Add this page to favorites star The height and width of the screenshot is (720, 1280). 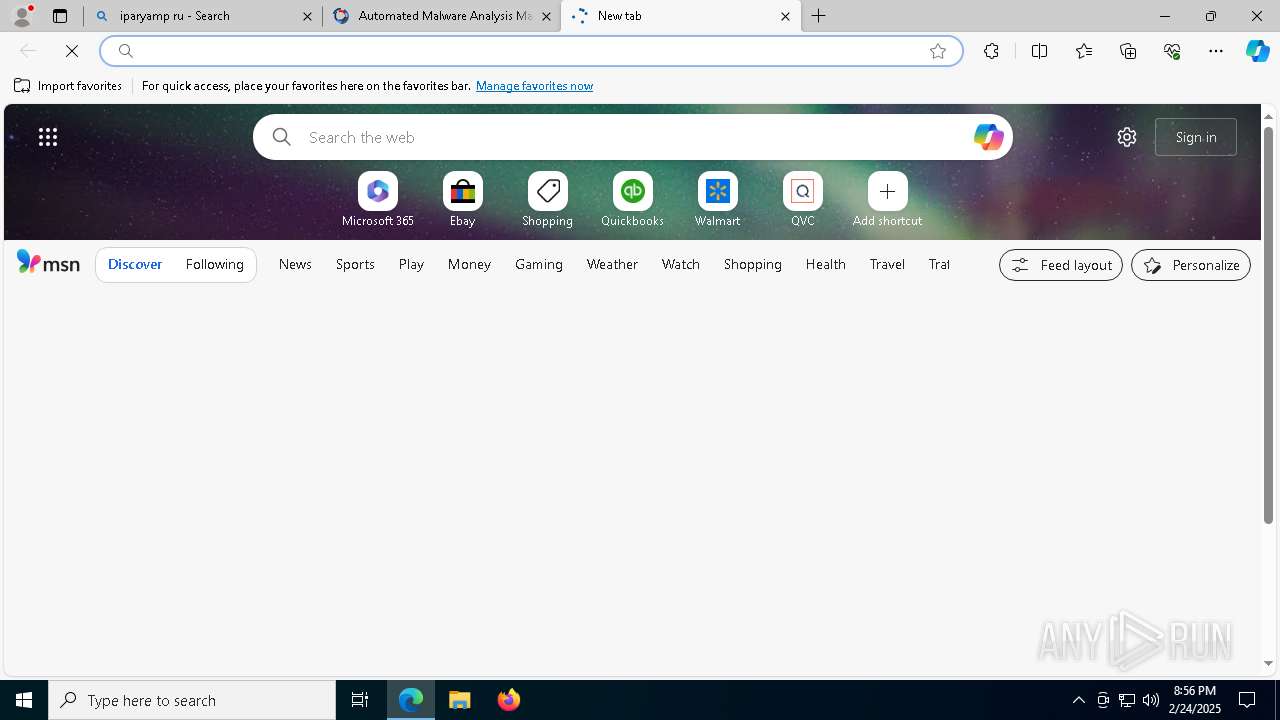[938, 51]
